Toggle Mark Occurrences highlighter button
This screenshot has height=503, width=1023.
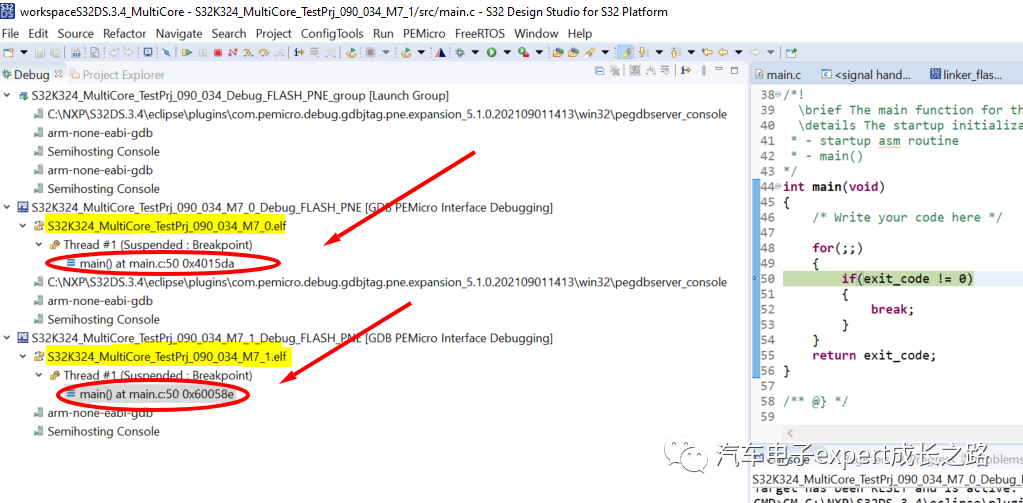tap(625, 52)
